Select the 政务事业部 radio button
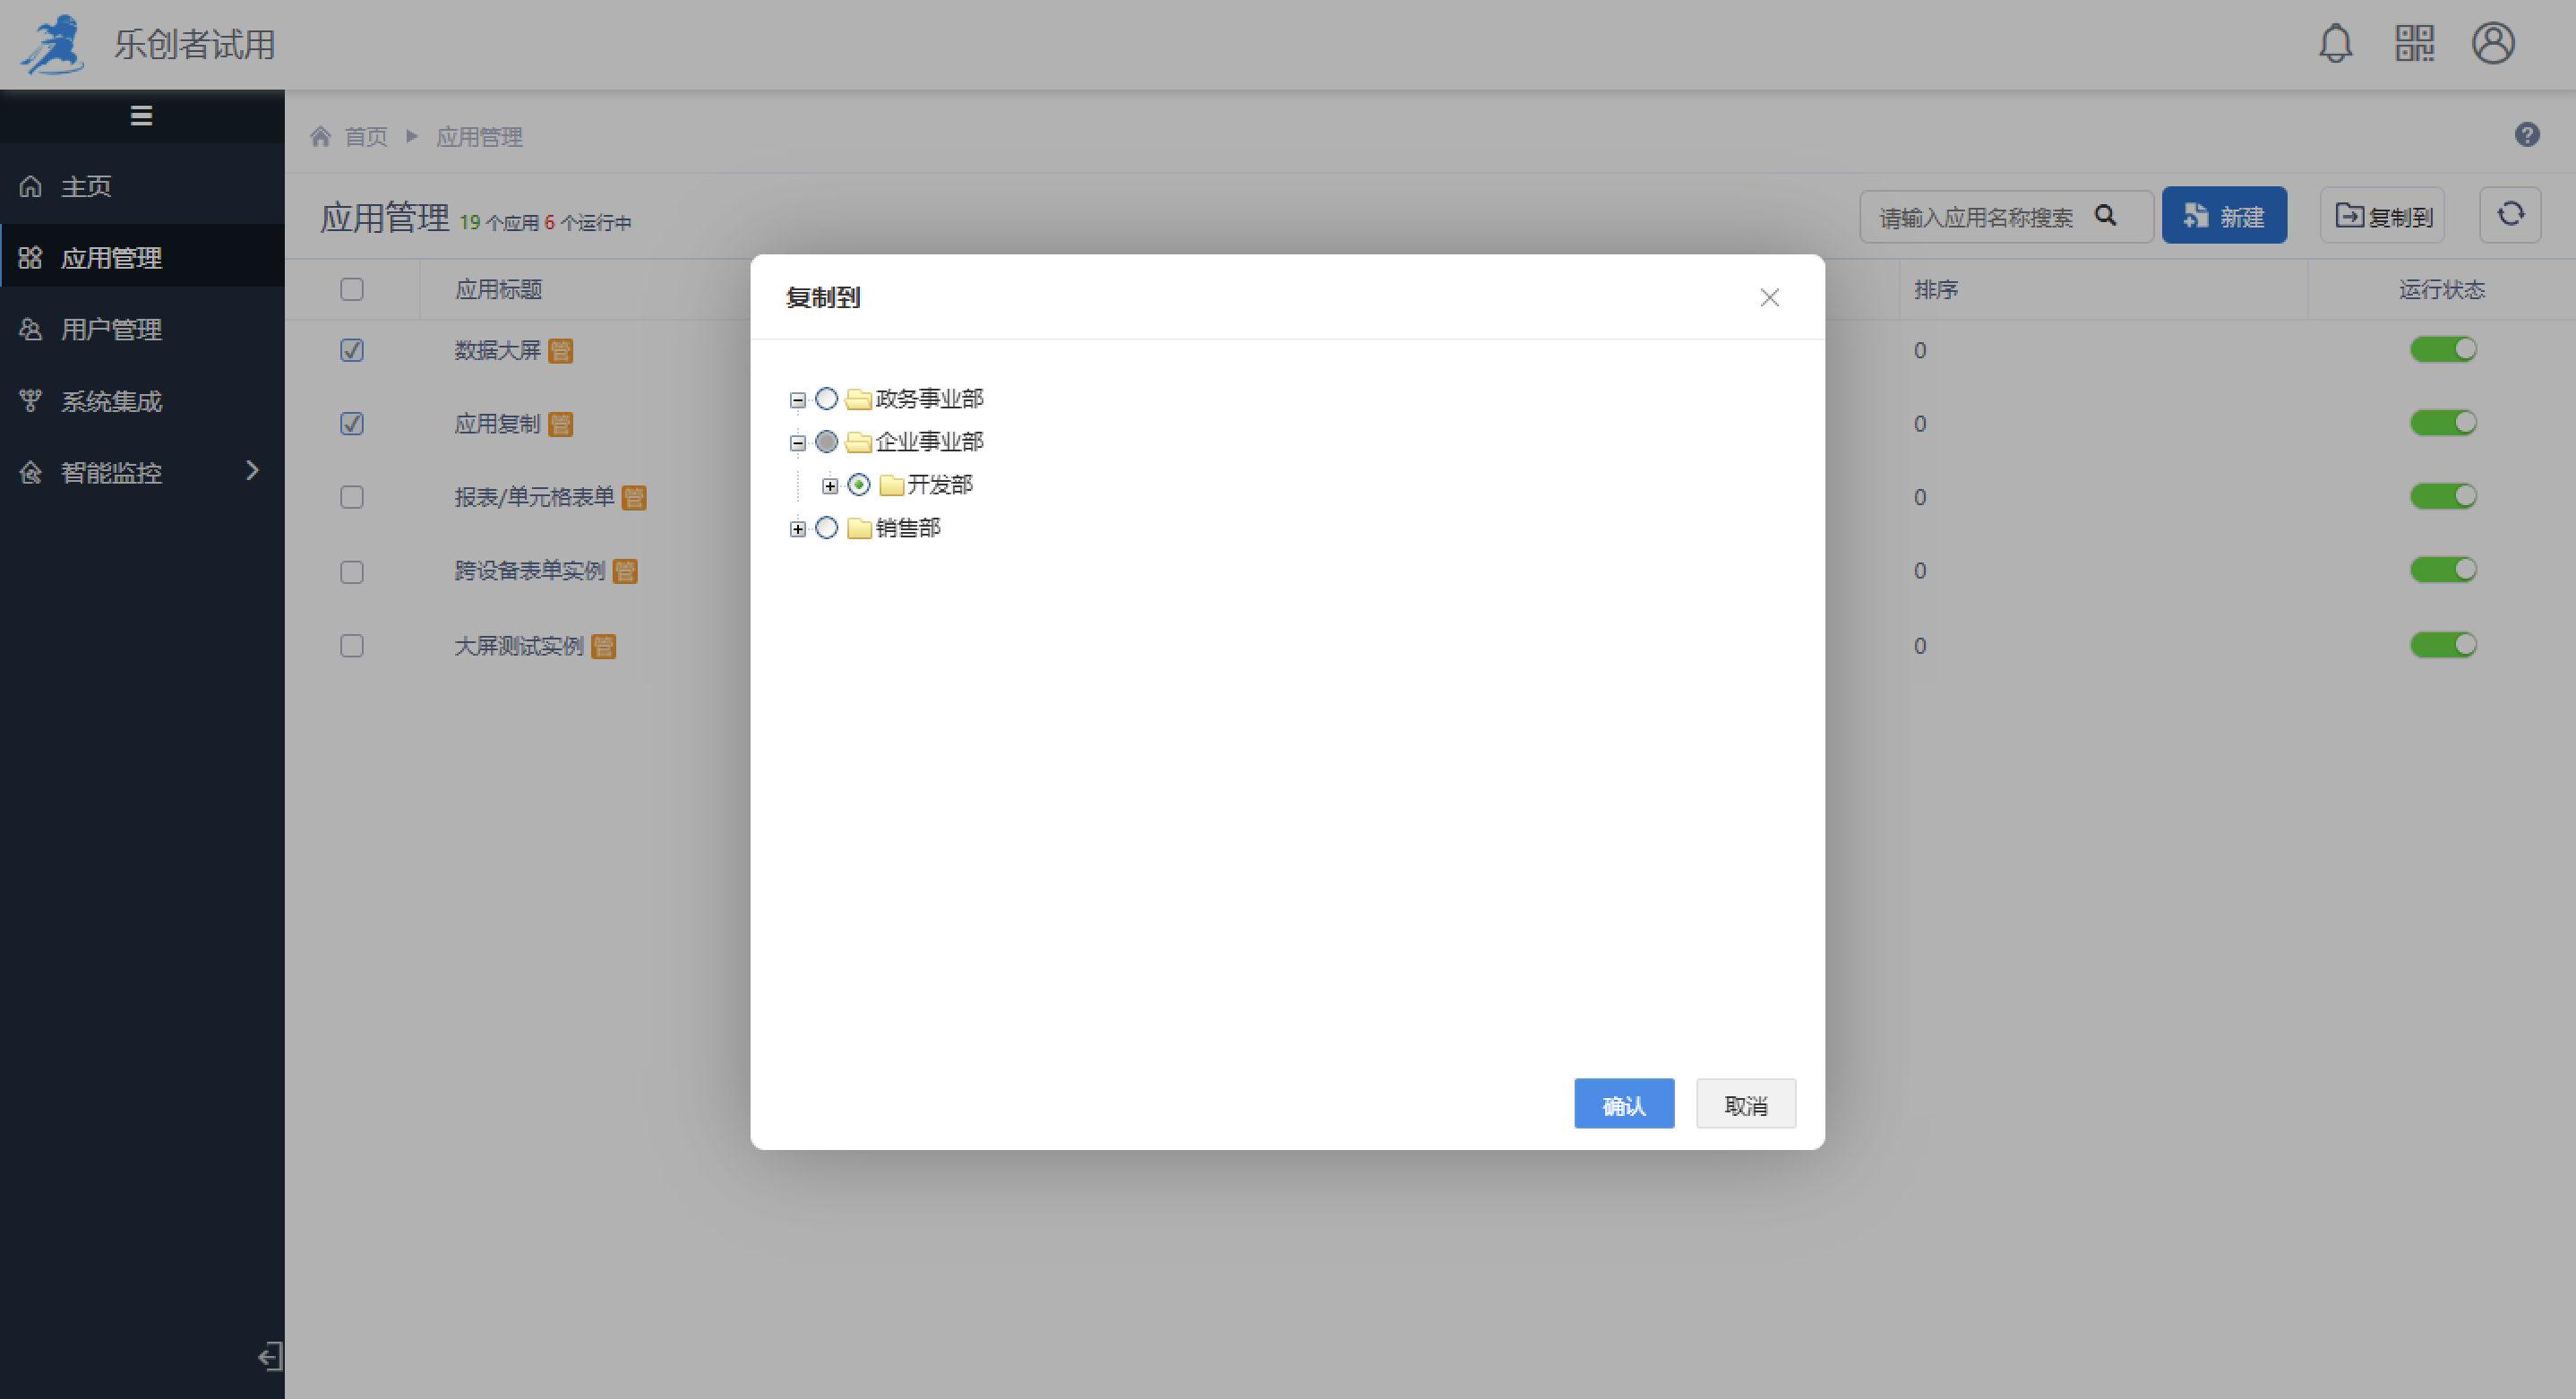This screenshot has width=2576, height=1399. tap(826, 399)
